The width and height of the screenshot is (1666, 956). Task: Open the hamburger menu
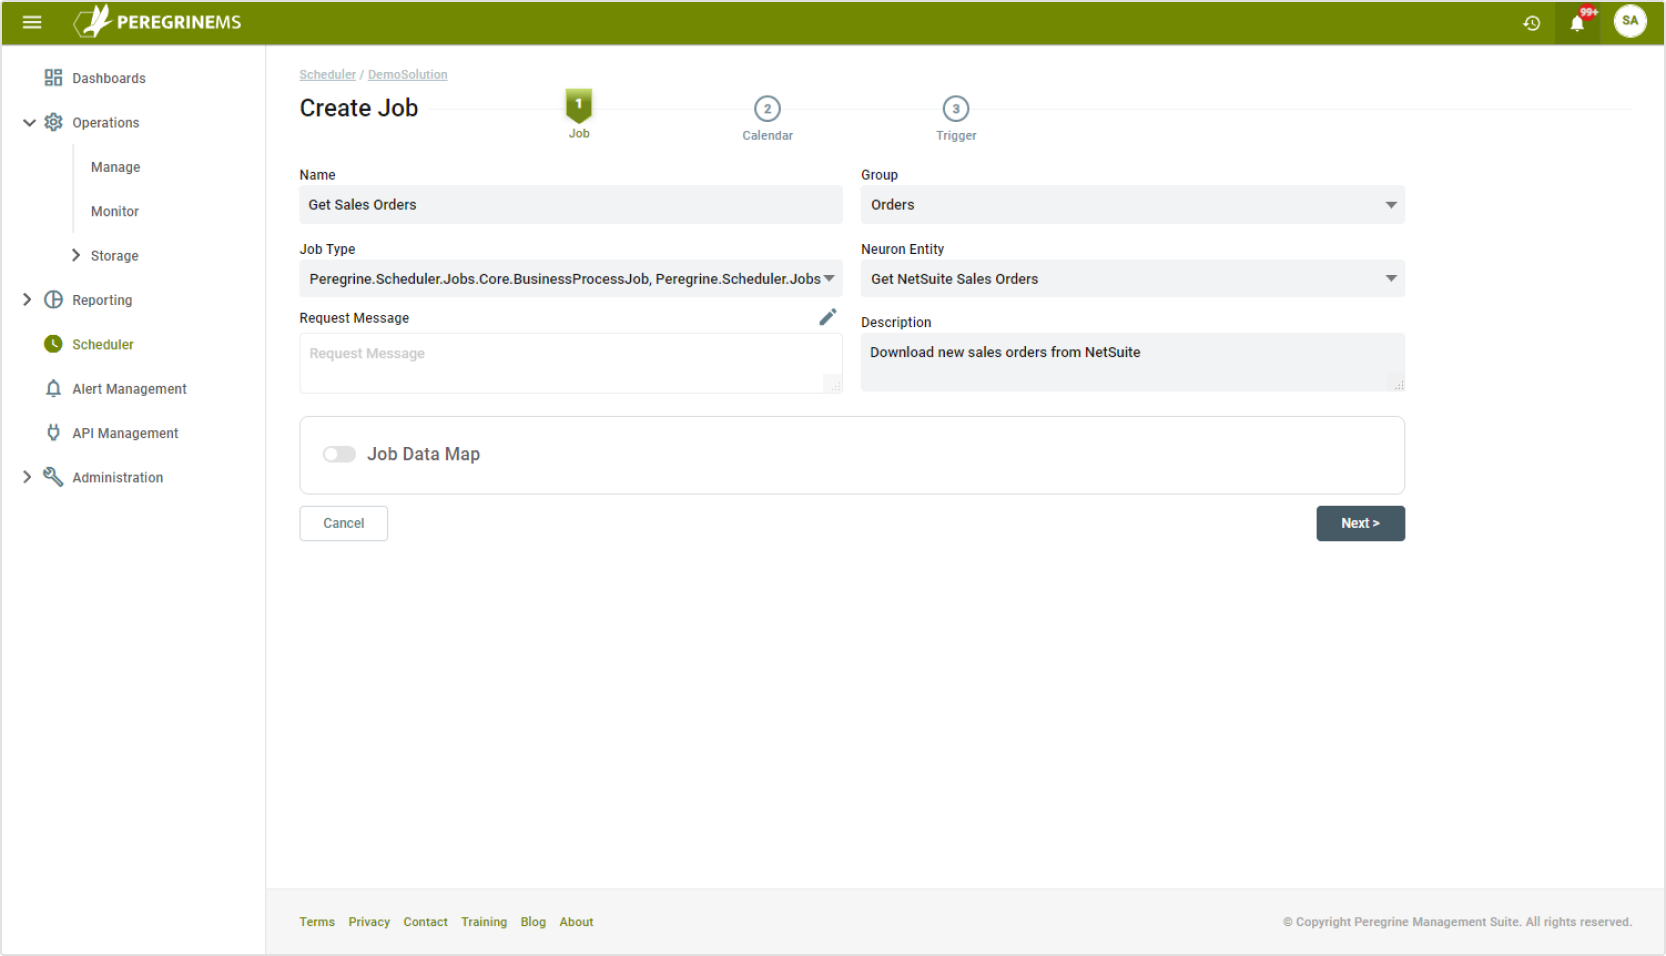[x=32, y=22]
